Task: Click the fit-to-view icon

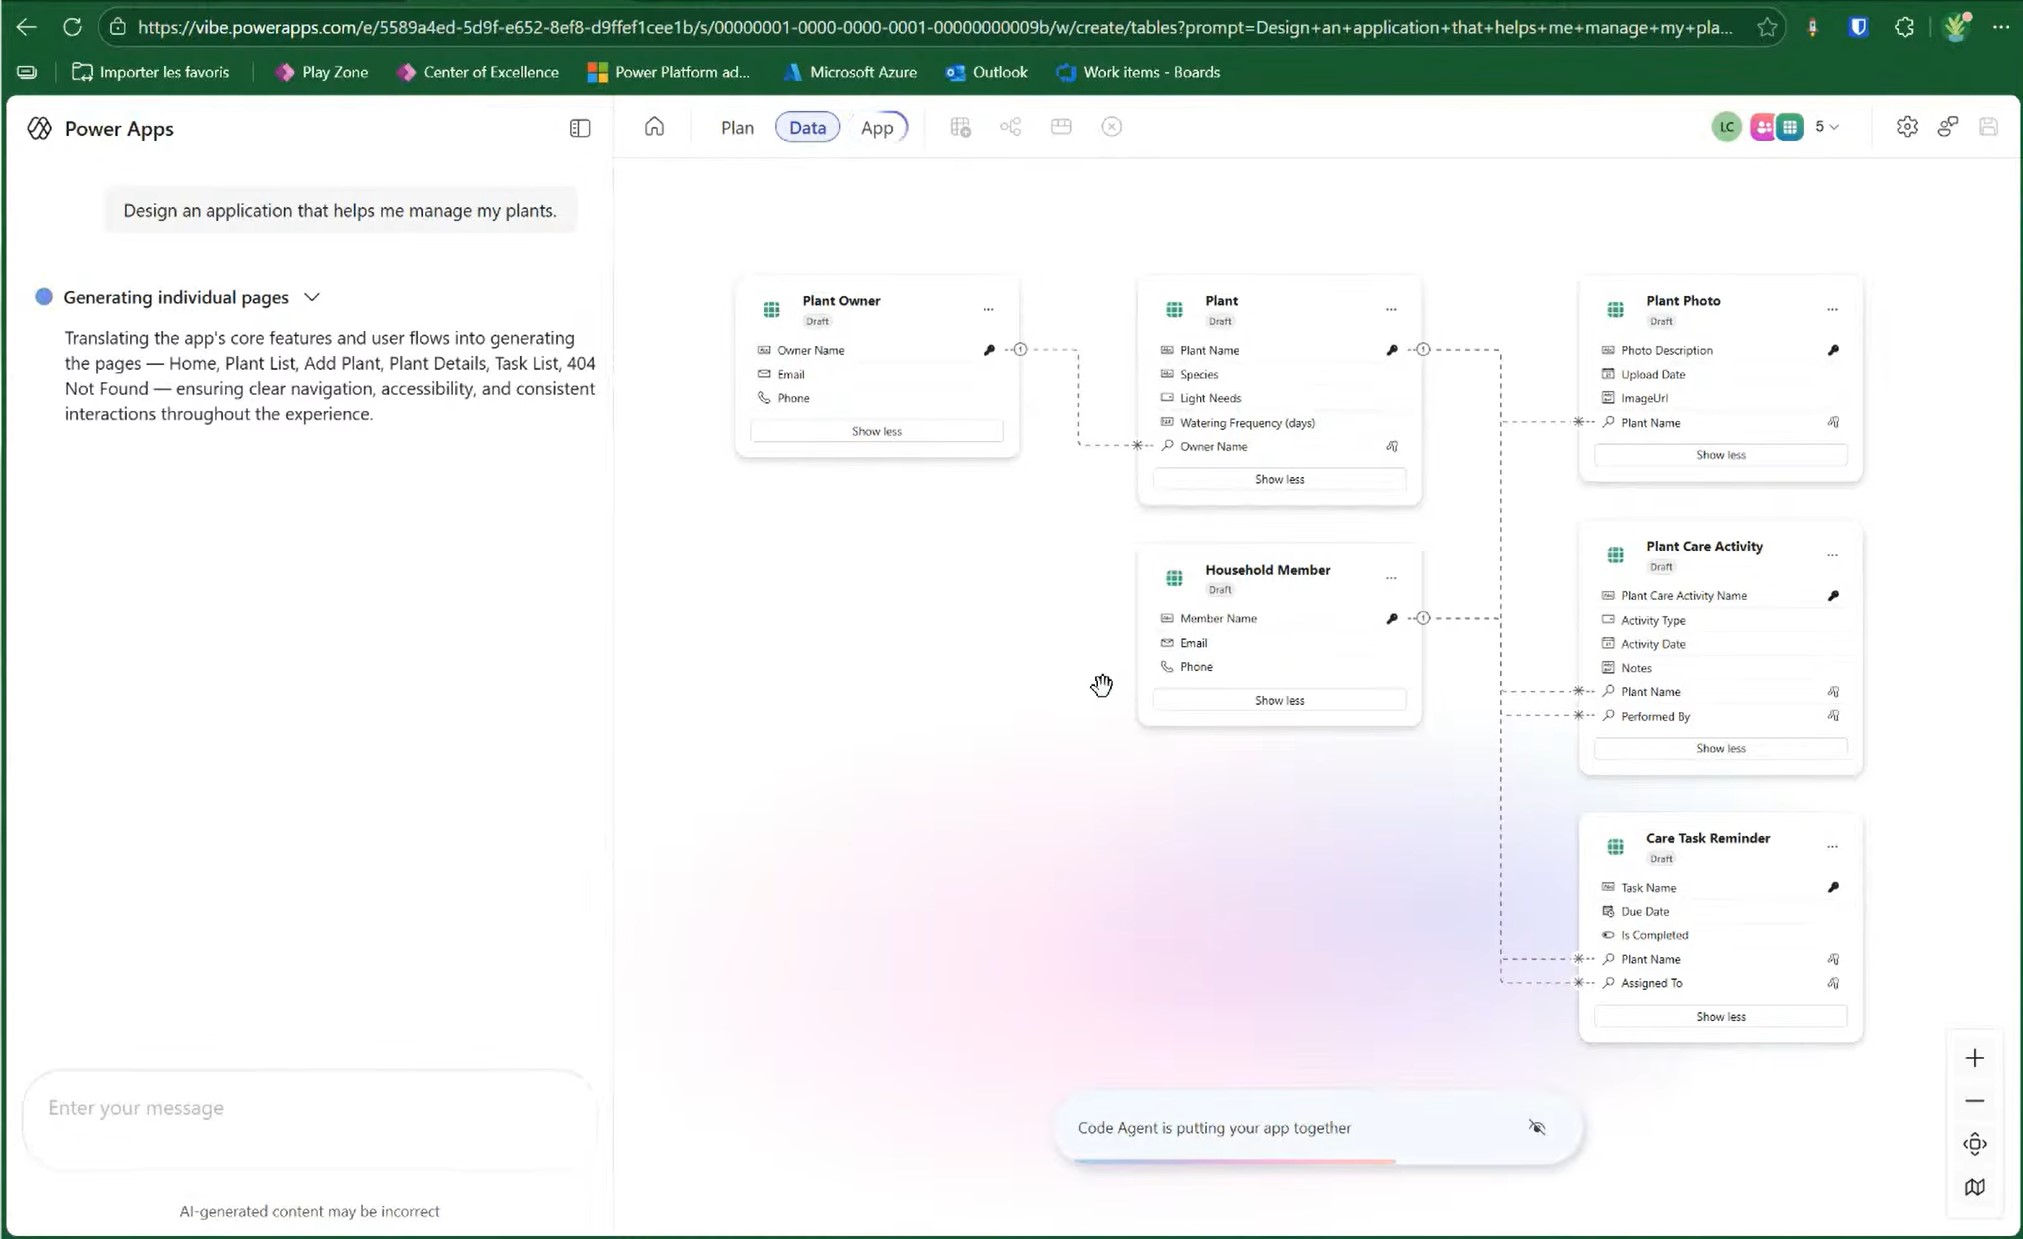Action: tap(1974, 1144)
